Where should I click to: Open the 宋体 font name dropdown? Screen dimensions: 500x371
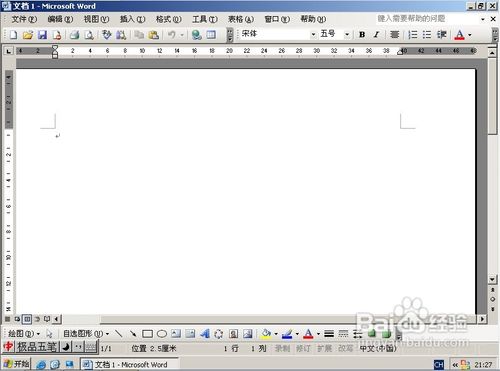tap(313, 34)
